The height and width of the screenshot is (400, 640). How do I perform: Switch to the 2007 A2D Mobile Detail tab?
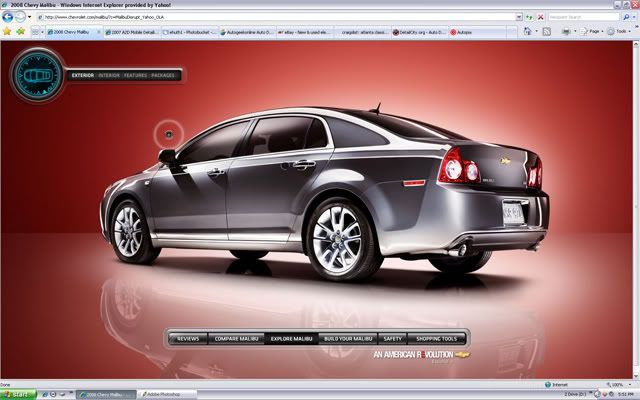coord(131,32)
